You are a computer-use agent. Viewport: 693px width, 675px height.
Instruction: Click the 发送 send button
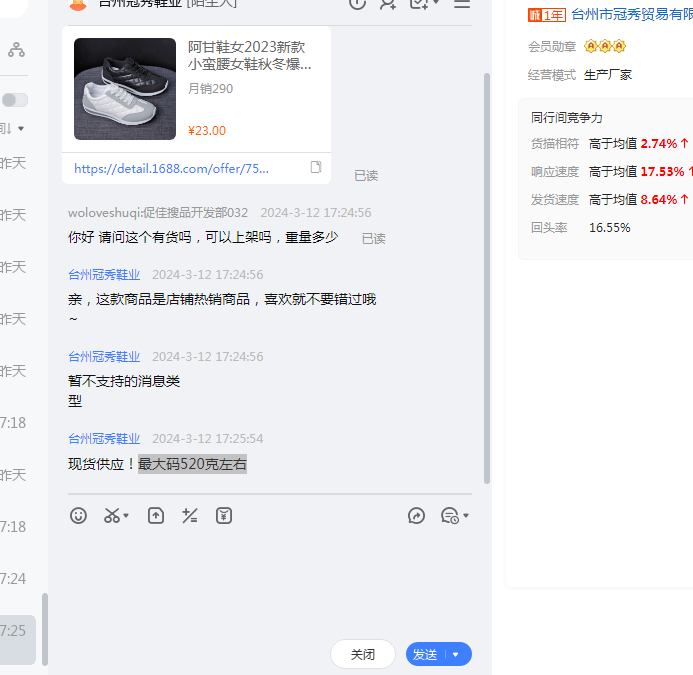425,654
